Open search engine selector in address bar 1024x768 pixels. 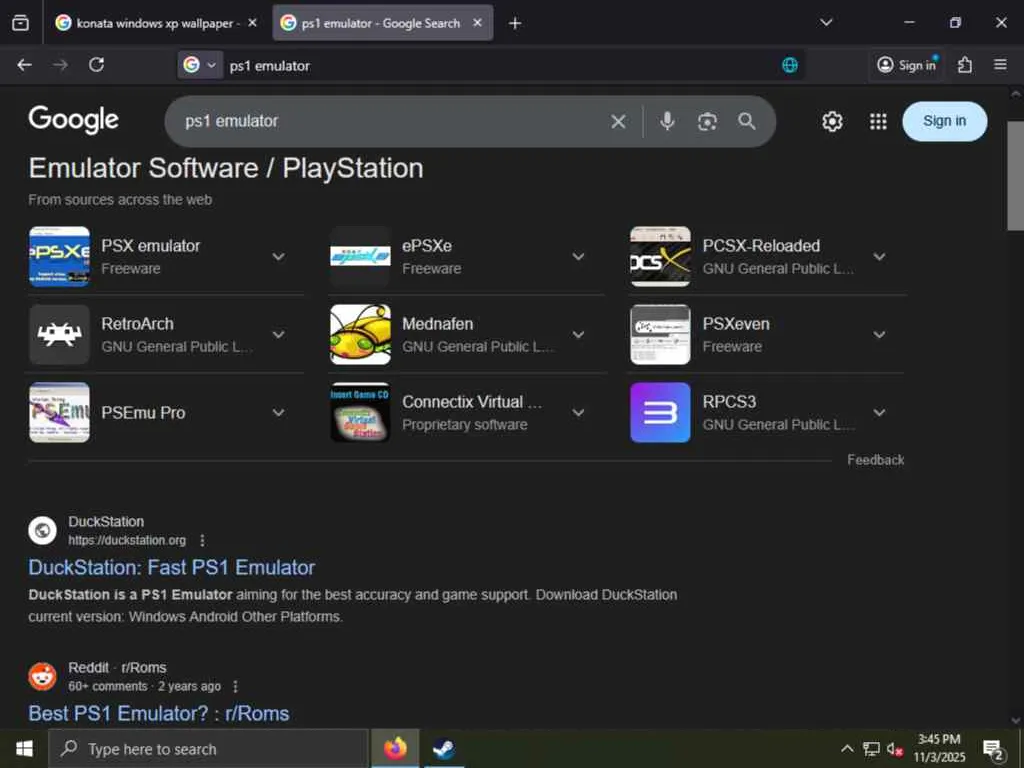pos(200,65)
